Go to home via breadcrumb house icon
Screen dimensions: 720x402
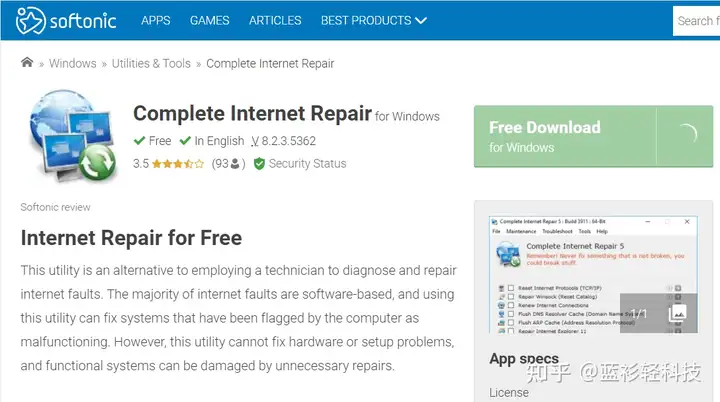point(27,62)
